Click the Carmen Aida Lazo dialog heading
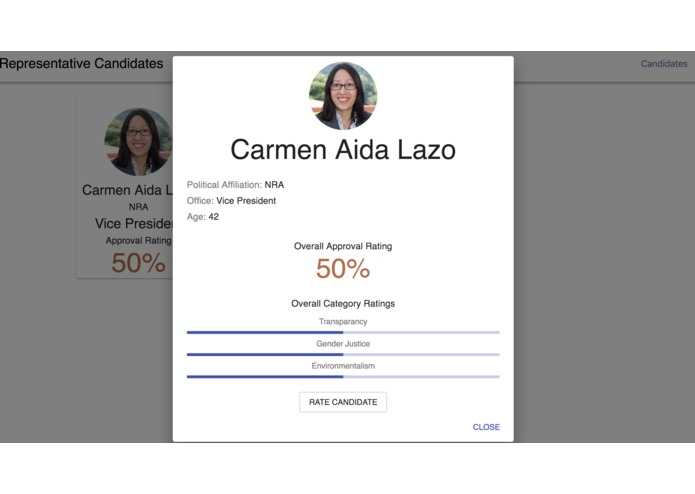This screenshot has height=494, width=695. 343,150
